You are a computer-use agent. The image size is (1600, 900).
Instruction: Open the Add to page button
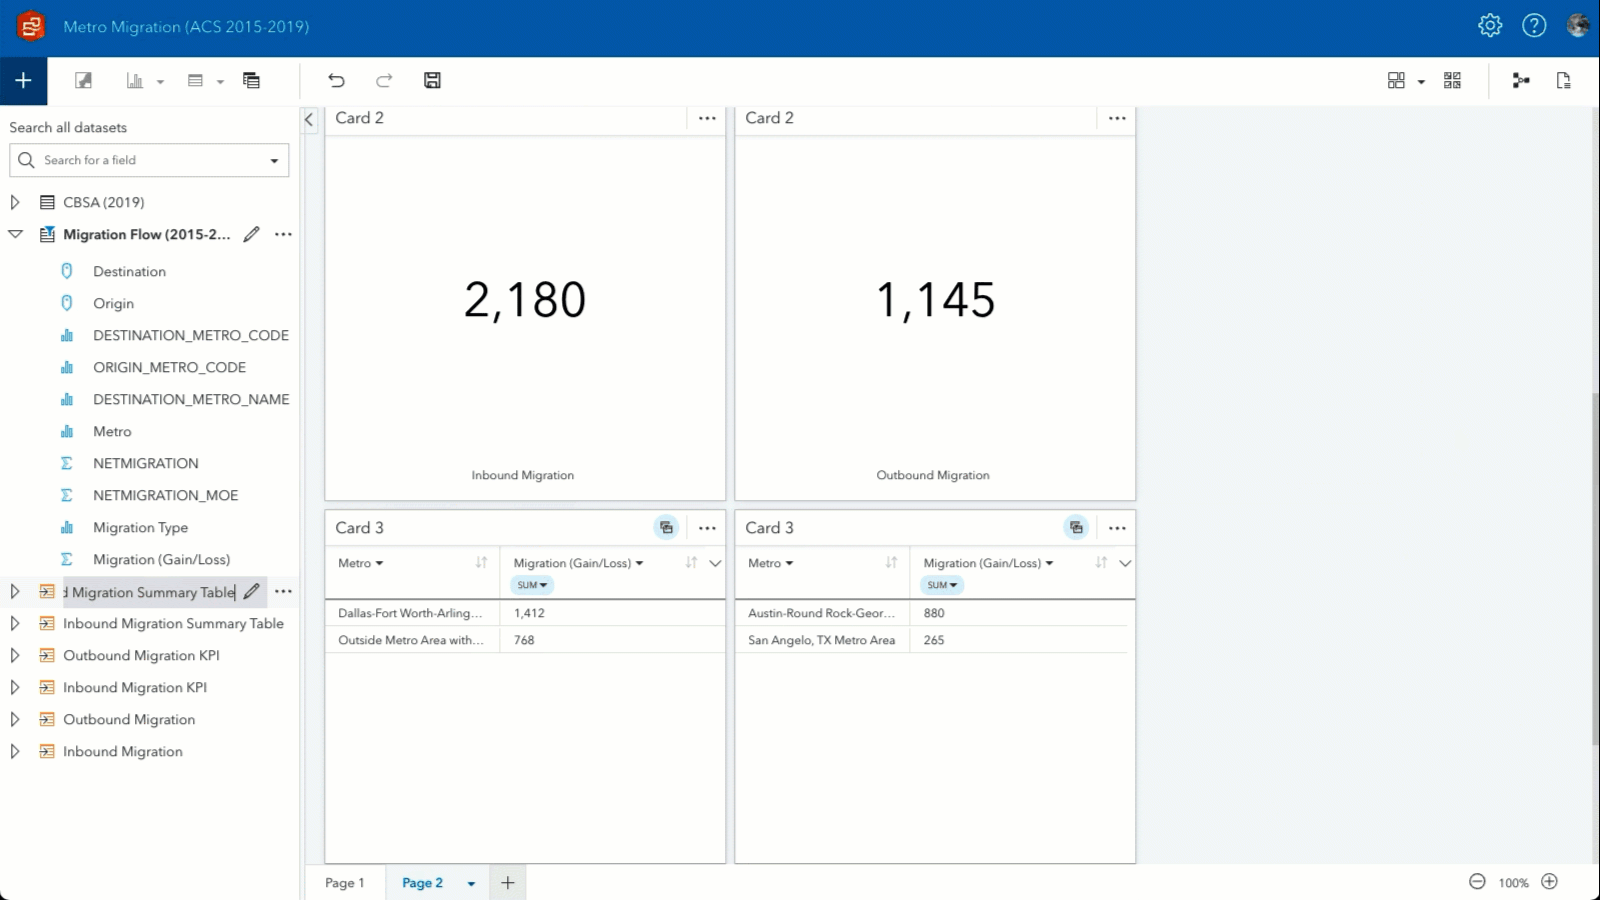[x=23, y=81]
